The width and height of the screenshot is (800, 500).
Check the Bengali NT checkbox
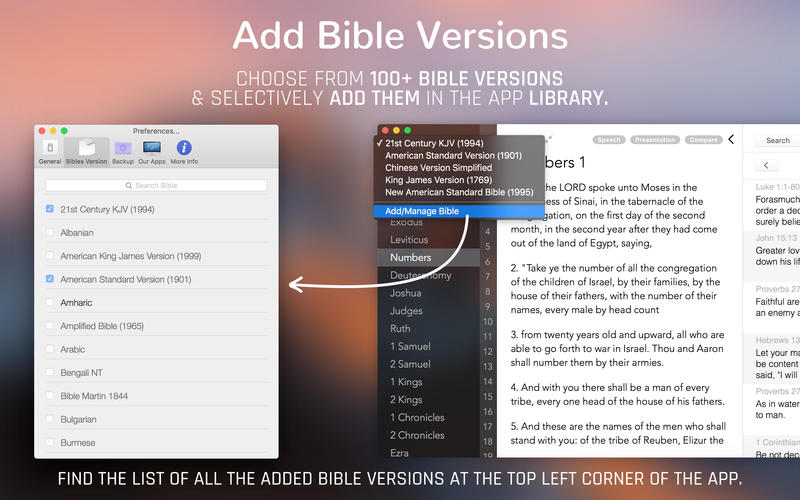point(49,372)
